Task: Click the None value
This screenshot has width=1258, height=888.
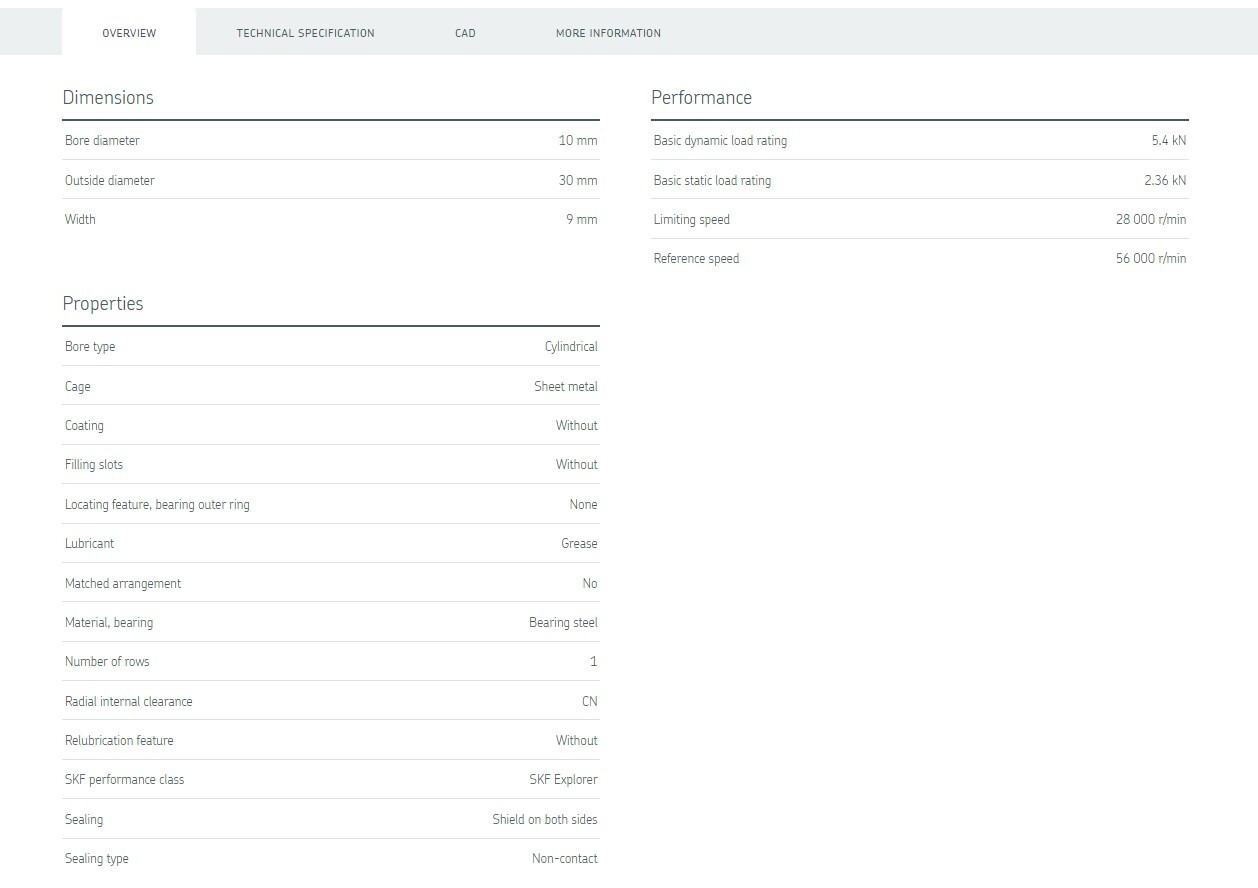Action: [x=584, y=504]
